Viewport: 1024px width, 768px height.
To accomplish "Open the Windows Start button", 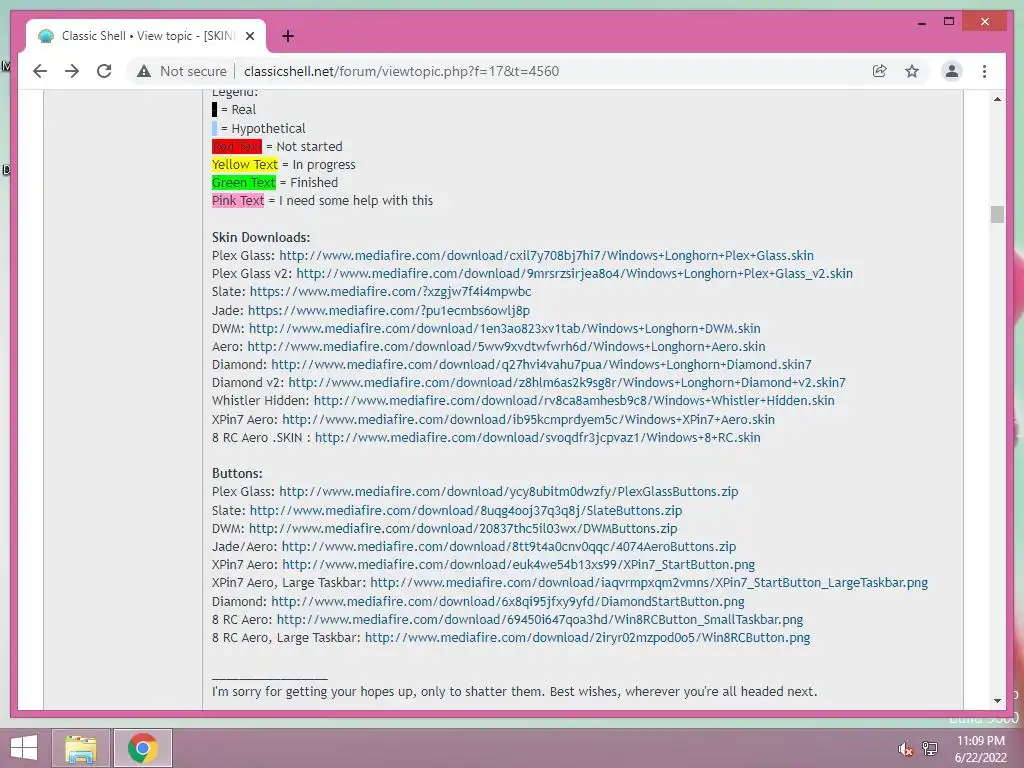I will click(x=24, y=748).
